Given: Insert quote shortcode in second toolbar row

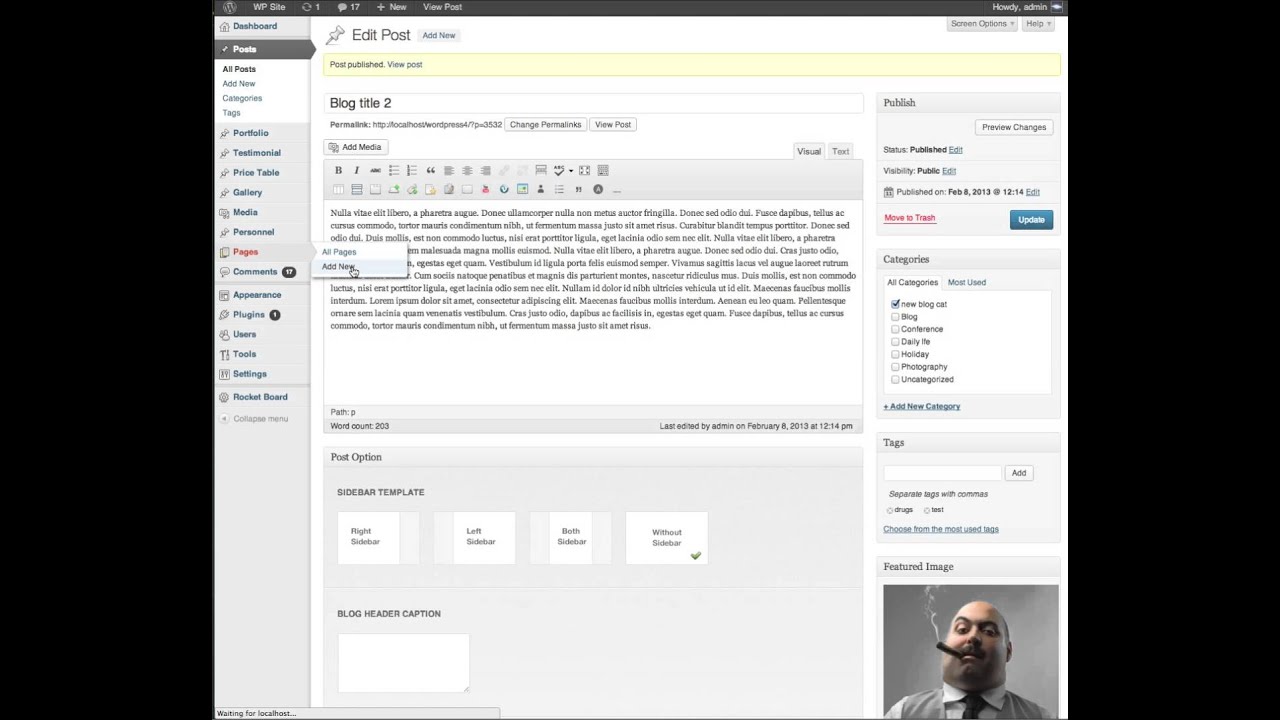Looking at the screenshot, I should (x=578, y=189).
